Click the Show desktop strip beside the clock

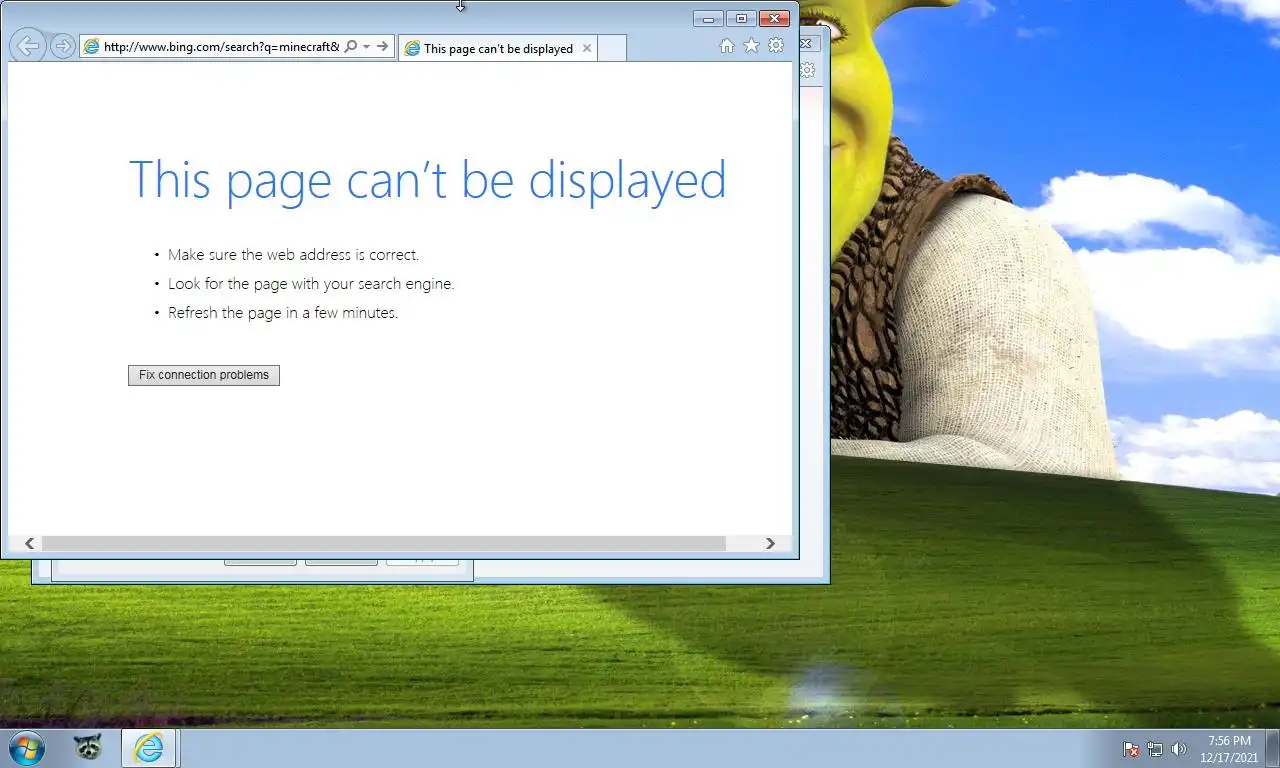point(1273,749)
